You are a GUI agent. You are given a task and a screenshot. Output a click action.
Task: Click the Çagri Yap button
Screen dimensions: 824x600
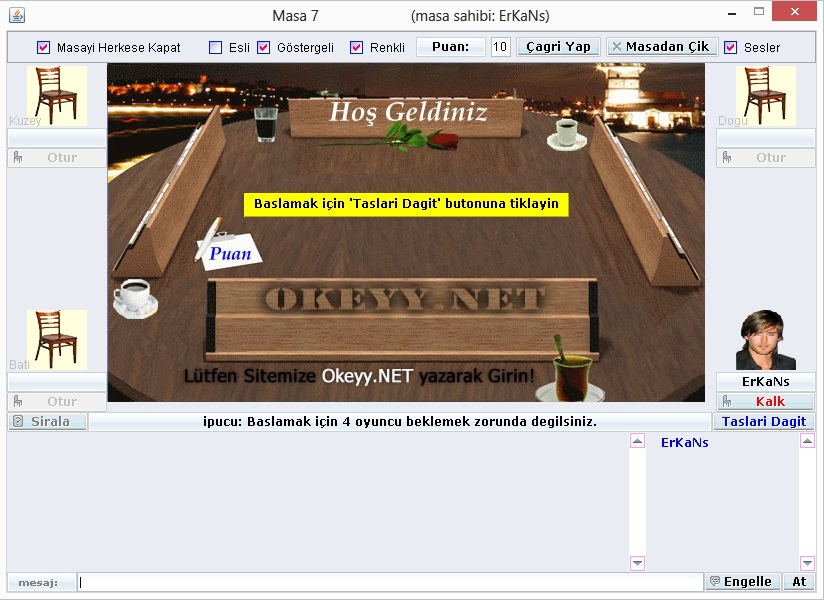tap(558, 47)
